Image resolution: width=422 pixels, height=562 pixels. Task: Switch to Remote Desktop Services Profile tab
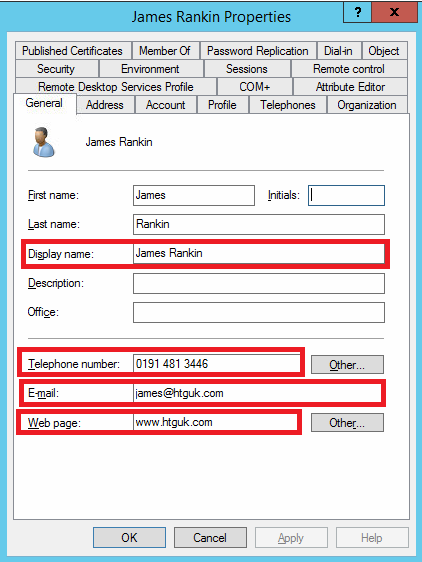[116, 87]
